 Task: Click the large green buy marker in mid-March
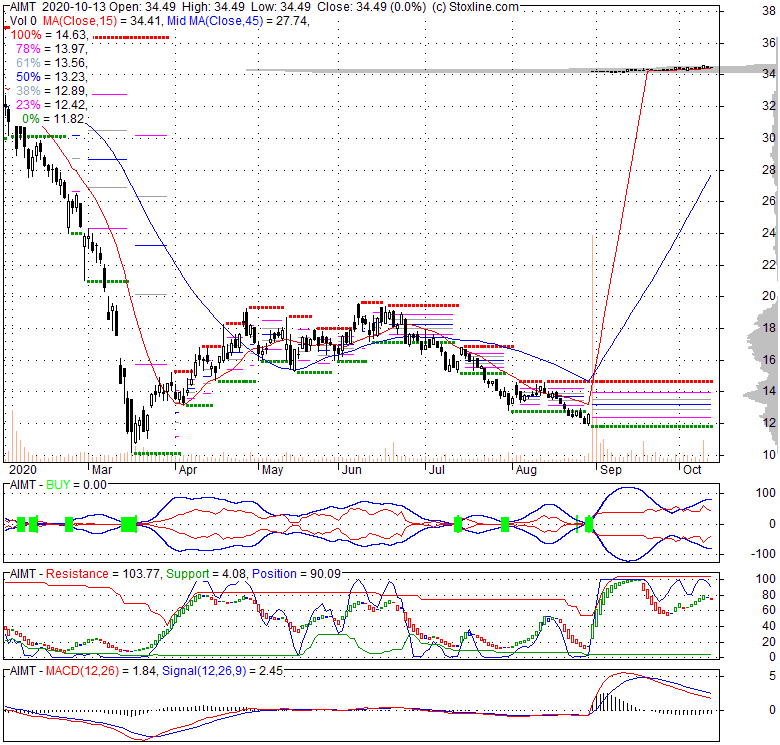click(129, 524)
